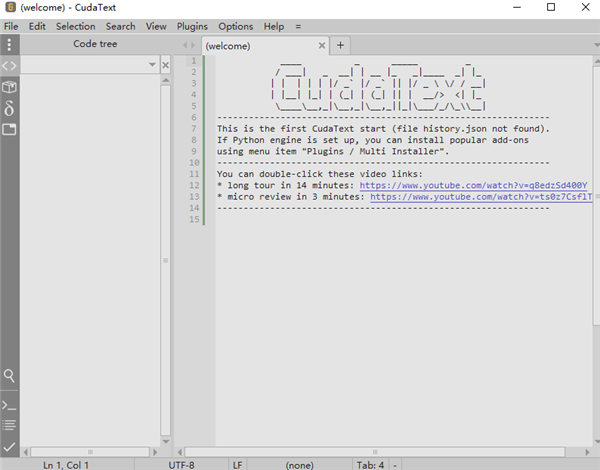Image resolution: width=600 pixels, height=470 pixels.
Task: Open the Edit menu
Action: [x=37, y=26]
